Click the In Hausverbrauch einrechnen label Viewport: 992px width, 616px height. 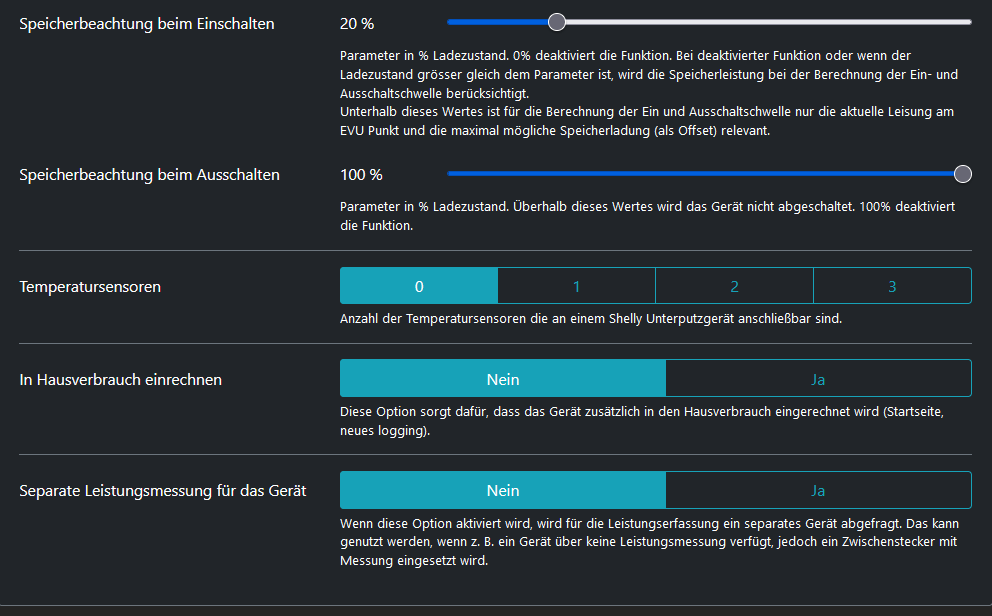coord(121,380)
